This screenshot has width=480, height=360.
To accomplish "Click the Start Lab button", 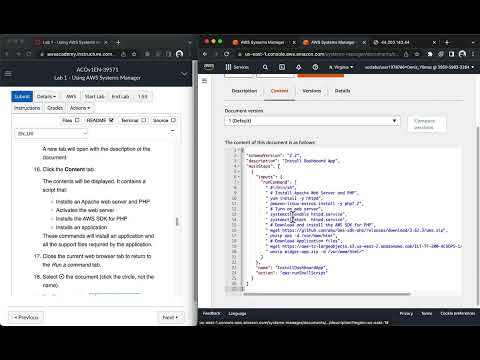I will tap(94, 96).
